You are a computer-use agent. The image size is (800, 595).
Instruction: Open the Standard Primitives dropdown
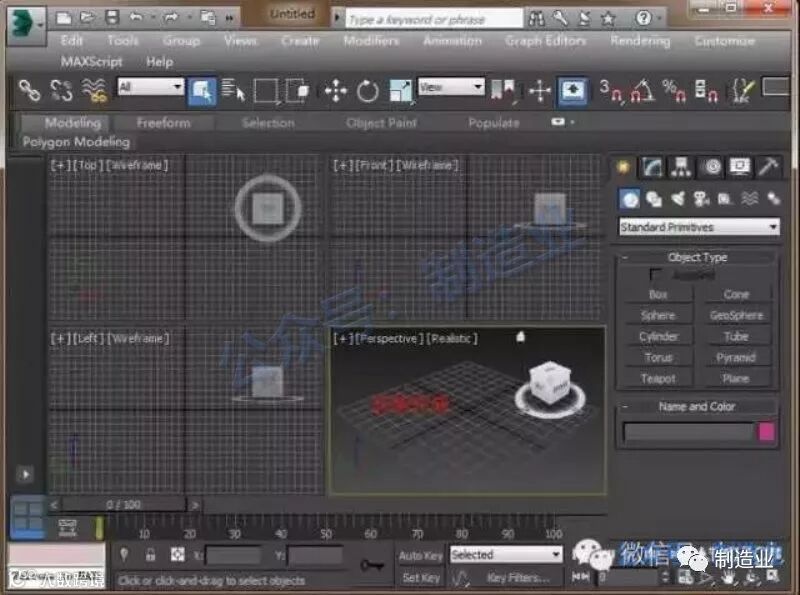(x=699, y=227)
